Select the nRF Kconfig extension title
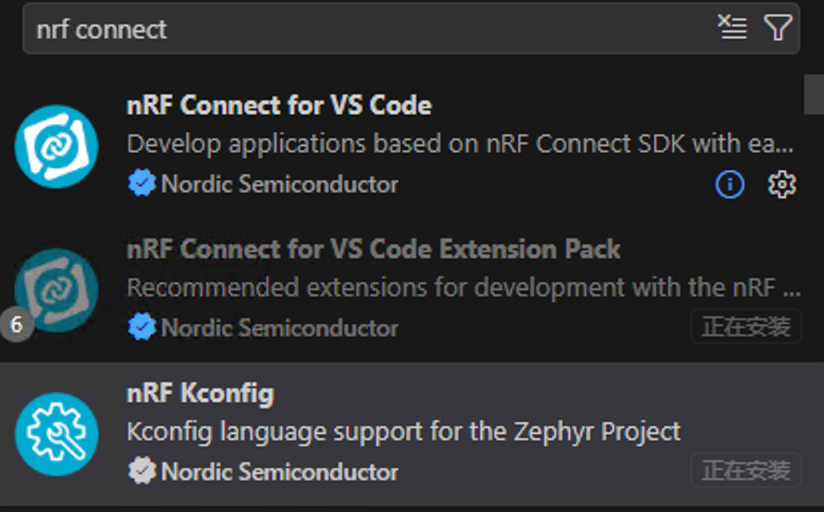Screen dimensions: 824x512 coord(200,393)
